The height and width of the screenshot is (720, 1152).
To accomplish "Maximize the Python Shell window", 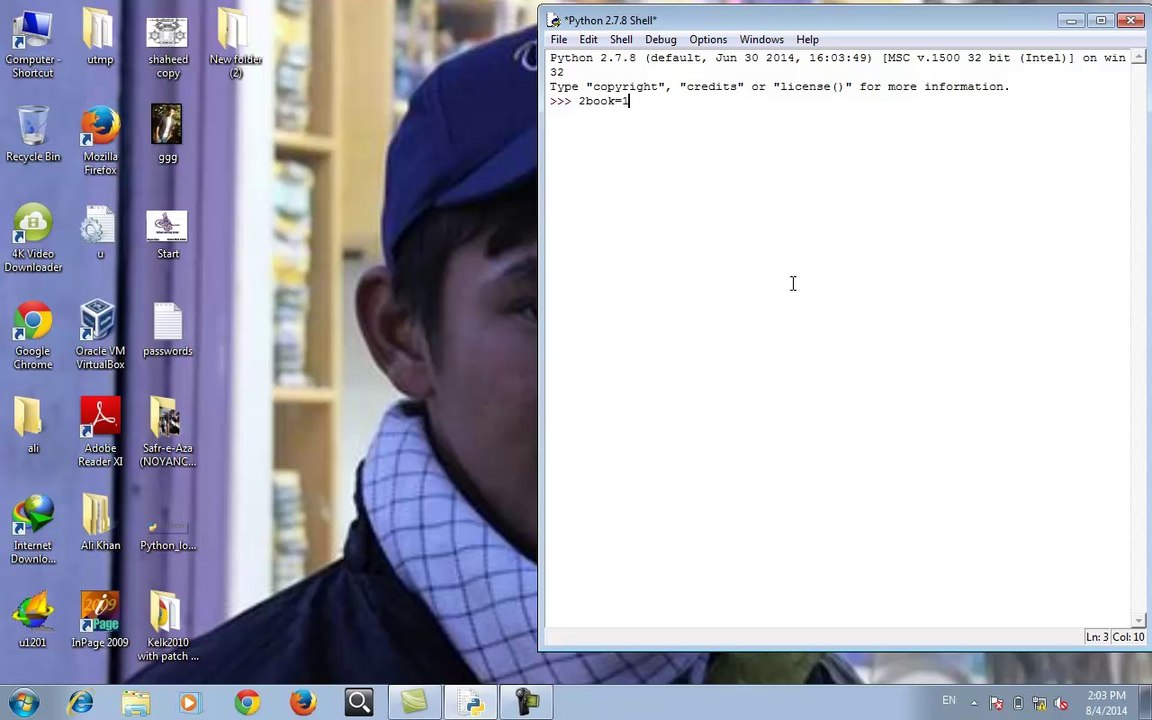I will 1101,21.
